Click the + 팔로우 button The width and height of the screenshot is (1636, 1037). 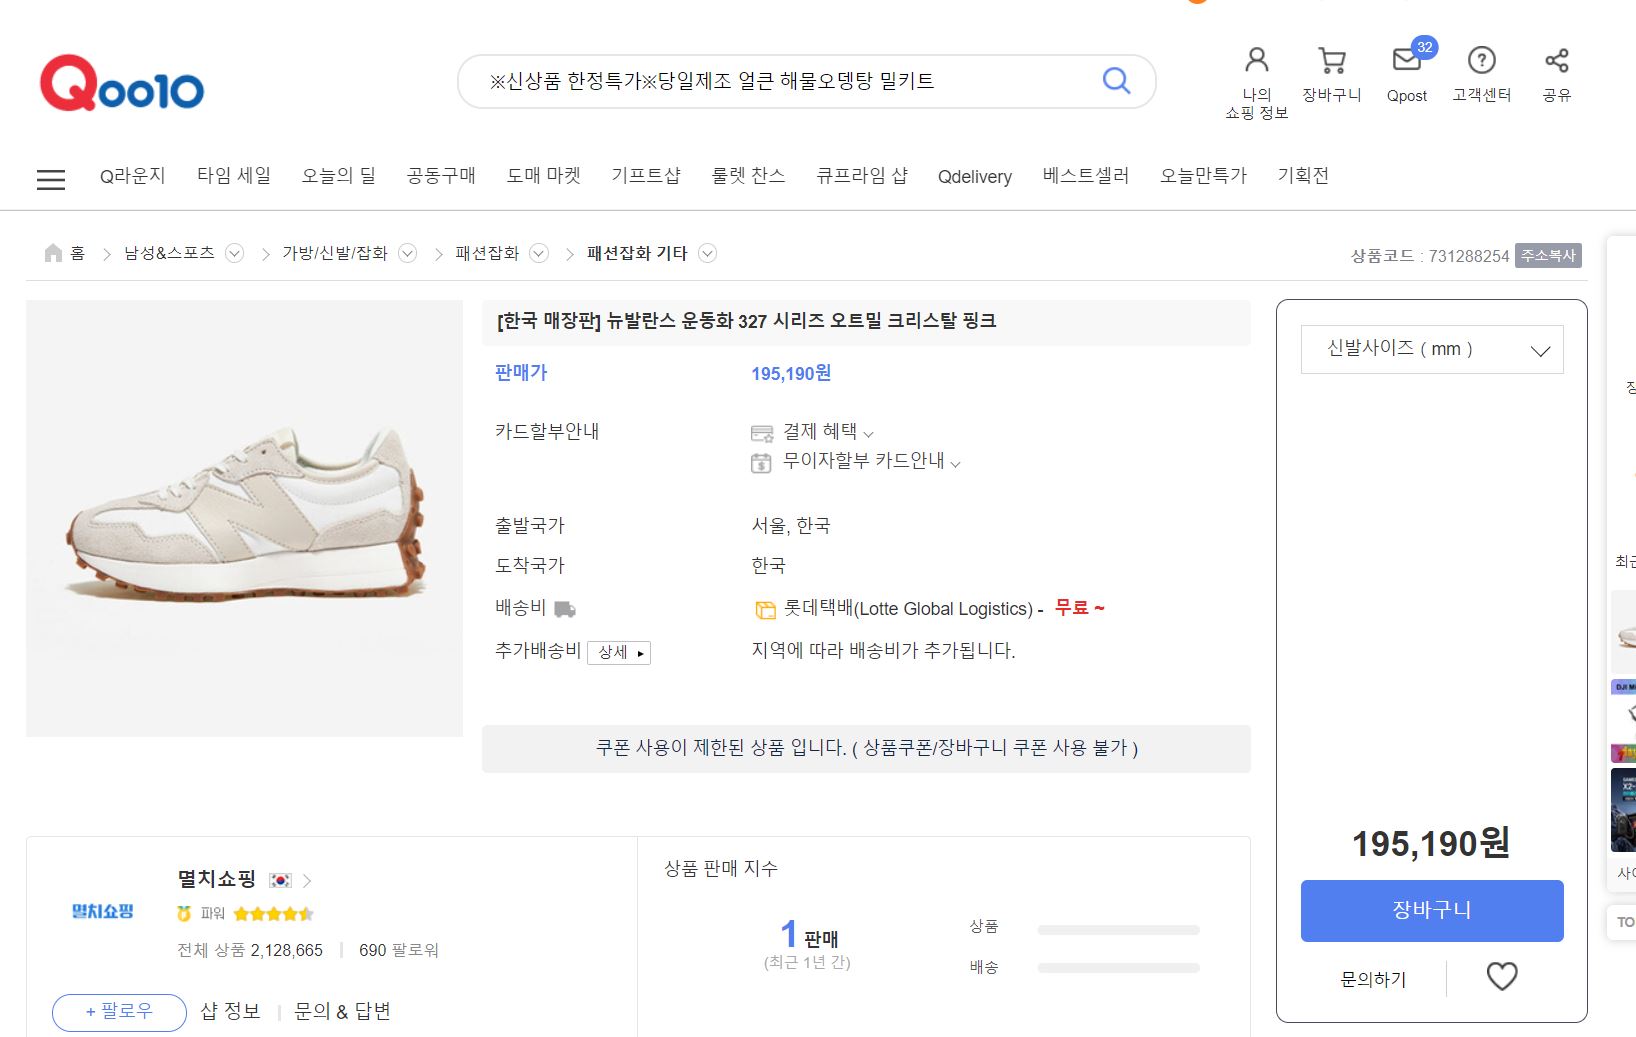coord(119,1012)
